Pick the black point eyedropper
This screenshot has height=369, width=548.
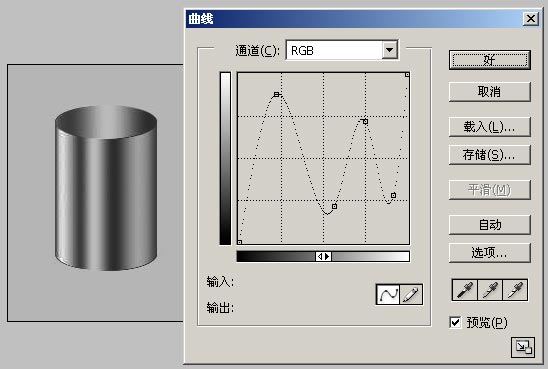coord(464,290)
